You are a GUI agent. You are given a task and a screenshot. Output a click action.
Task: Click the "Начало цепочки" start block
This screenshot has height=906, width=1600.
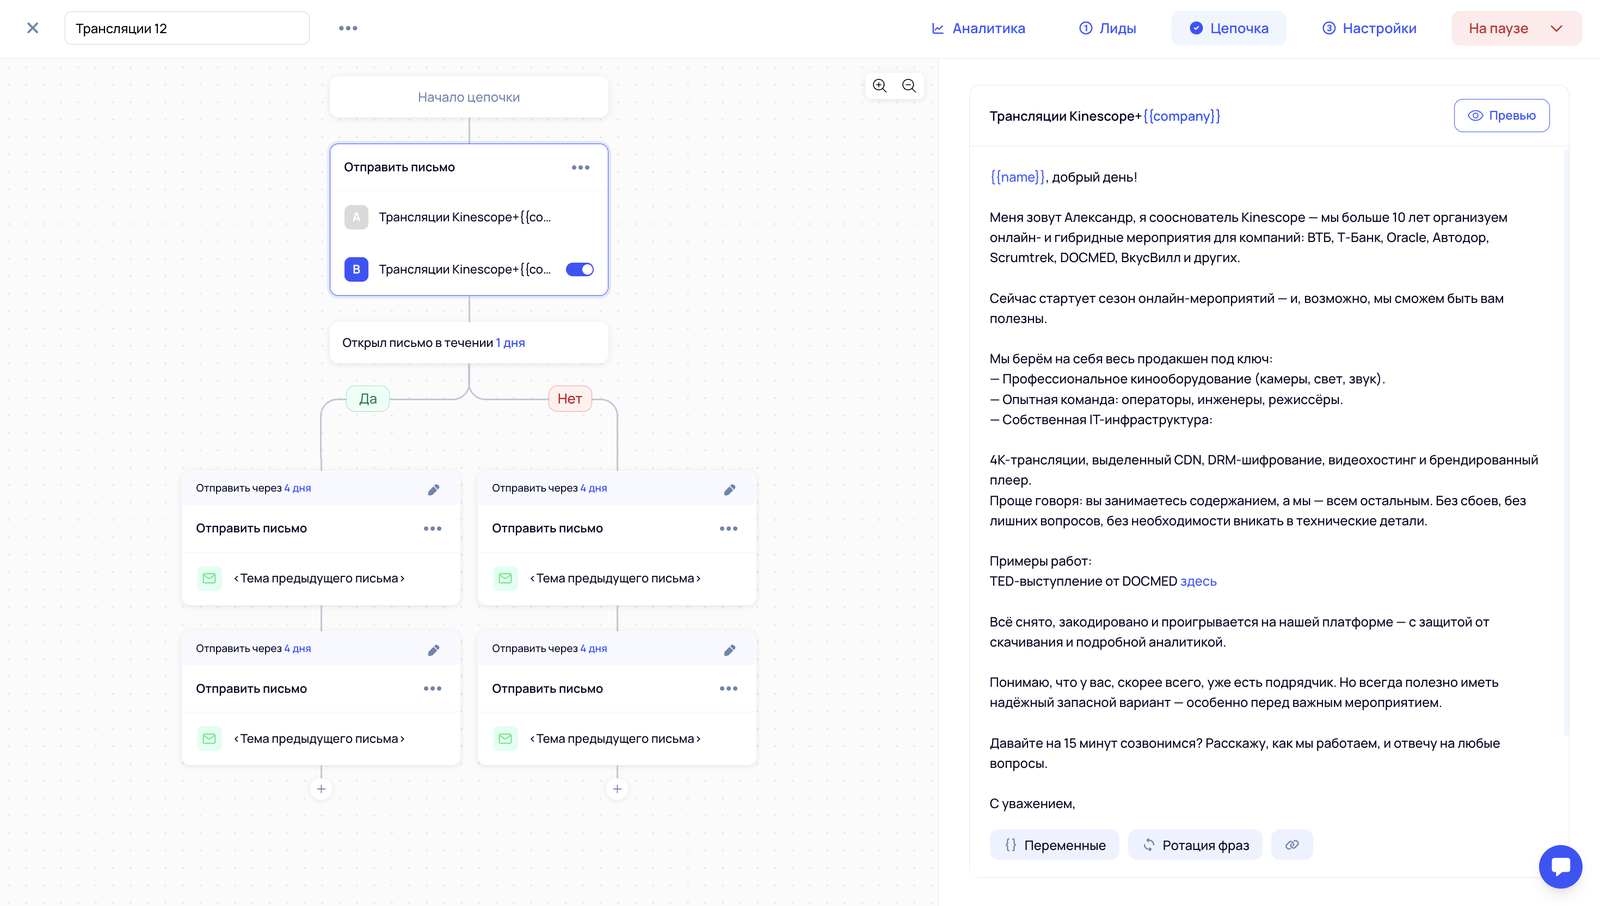(469, 97)
